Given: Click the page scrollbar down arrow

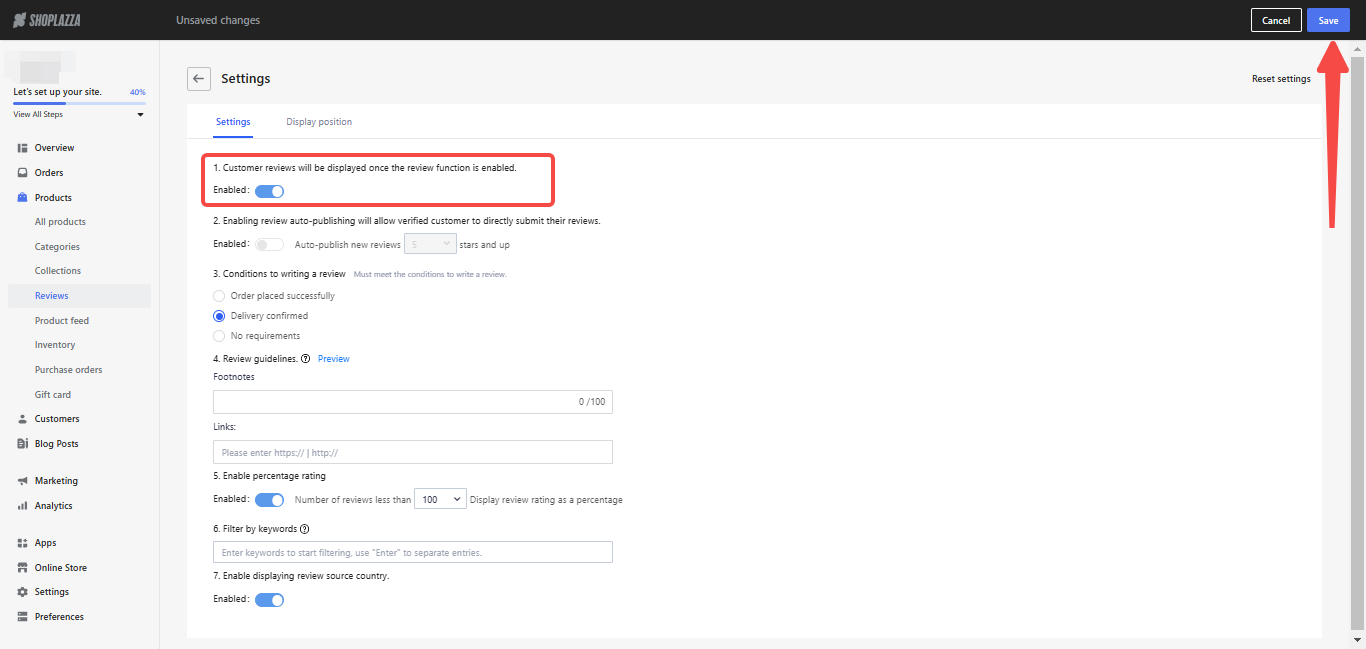Looking at the screenshot, I should pyautogui.click(x=1357, y=640).
